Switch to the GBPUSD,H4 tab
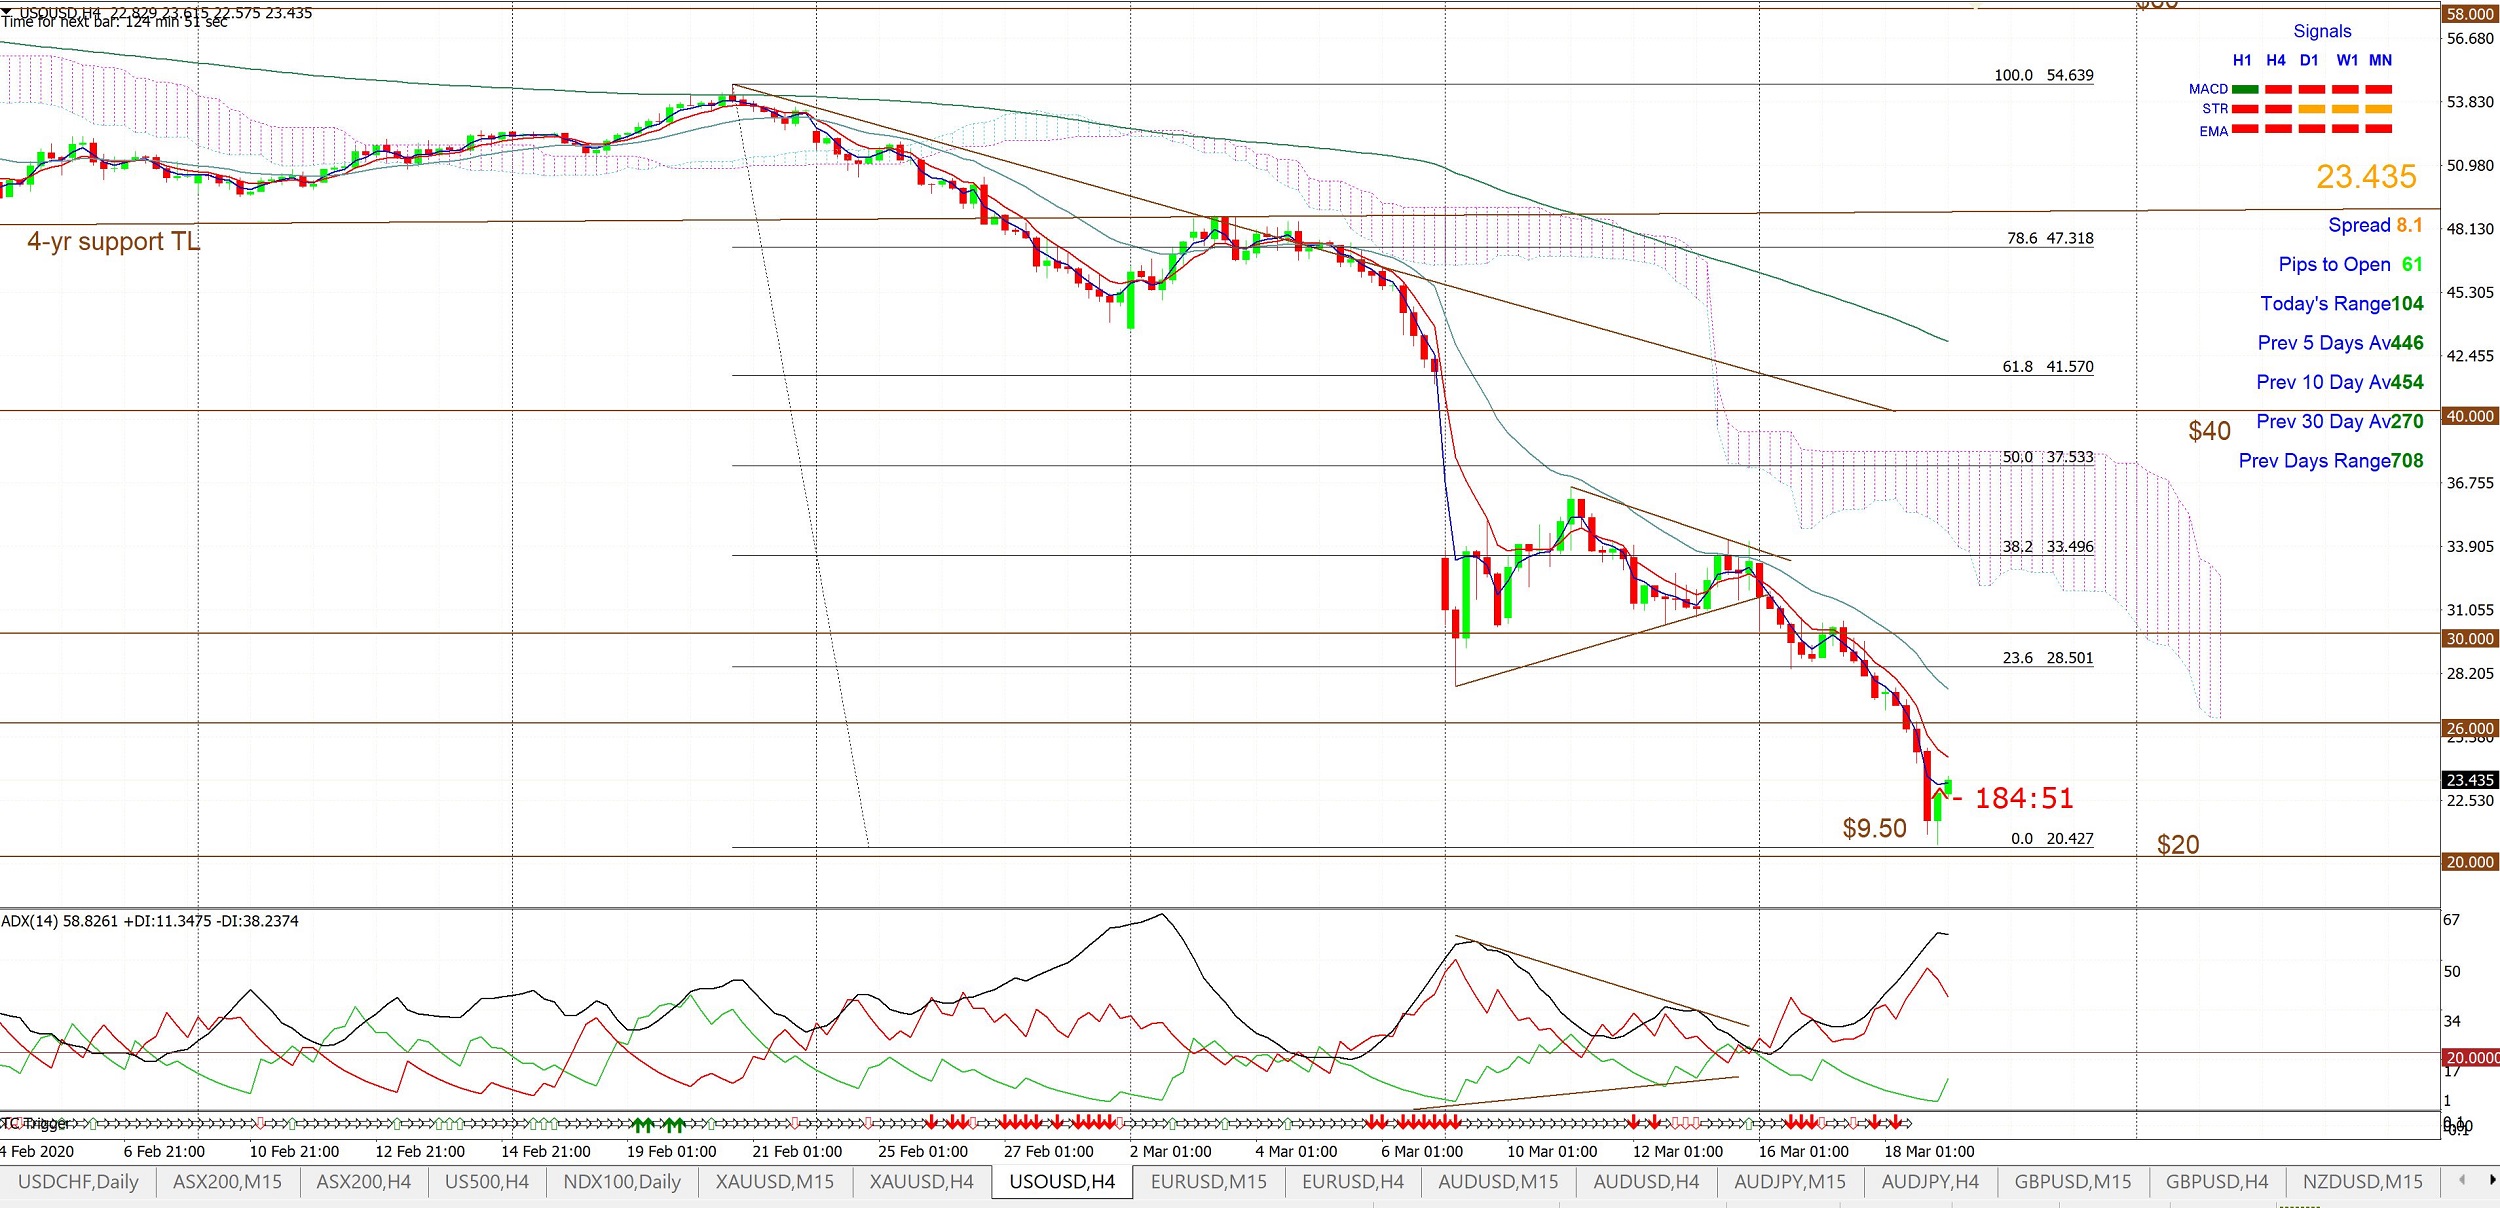2500x1208 pixels. 2217,1182
